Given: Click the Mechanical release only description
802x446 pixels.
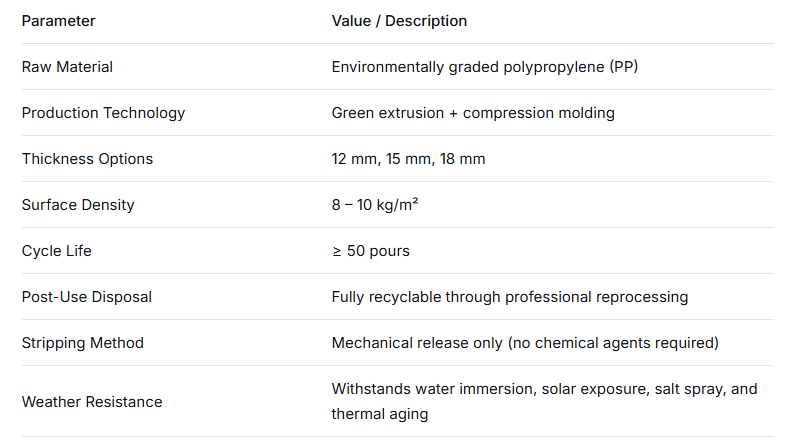Looking at the screenshot, I should click(x=525, y=343).
